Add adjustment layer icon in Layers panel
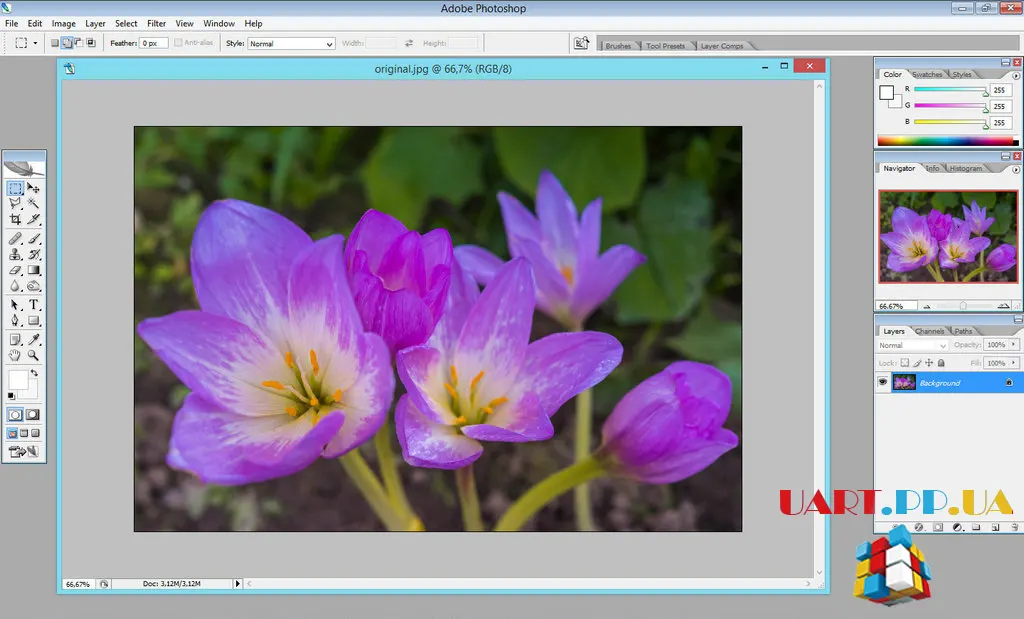This screenshot has width=1024, height=619. (957, 527)
